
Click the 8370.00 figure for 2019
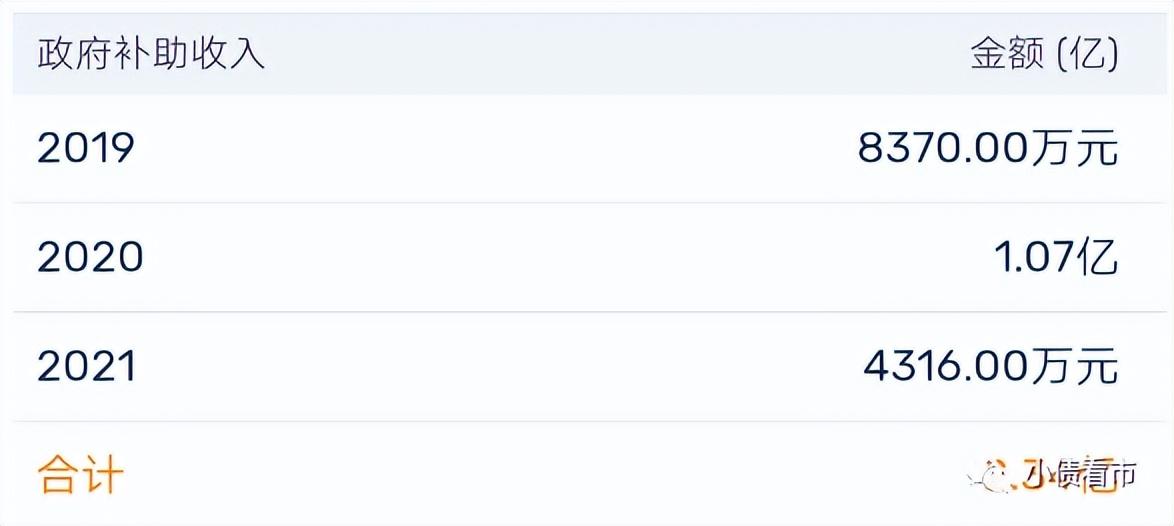[x=942, y=148]
